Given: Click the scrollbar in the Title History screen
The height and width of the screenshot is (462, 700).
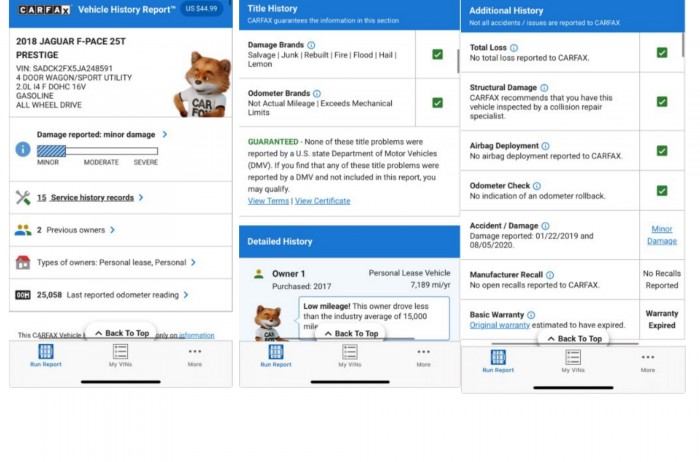Looking at the screenshot, I should (458, 61).
